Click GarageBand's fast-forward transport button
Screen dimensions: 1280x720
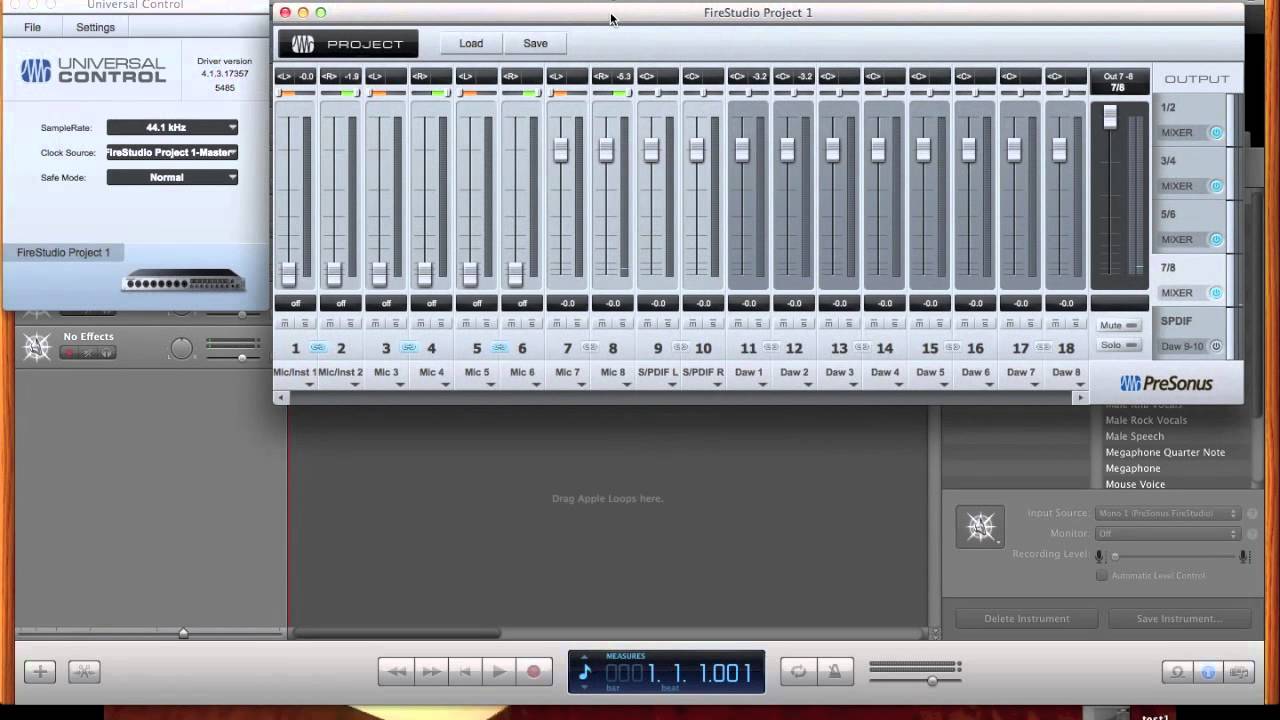pyautogui.click(x=430, y=672)
